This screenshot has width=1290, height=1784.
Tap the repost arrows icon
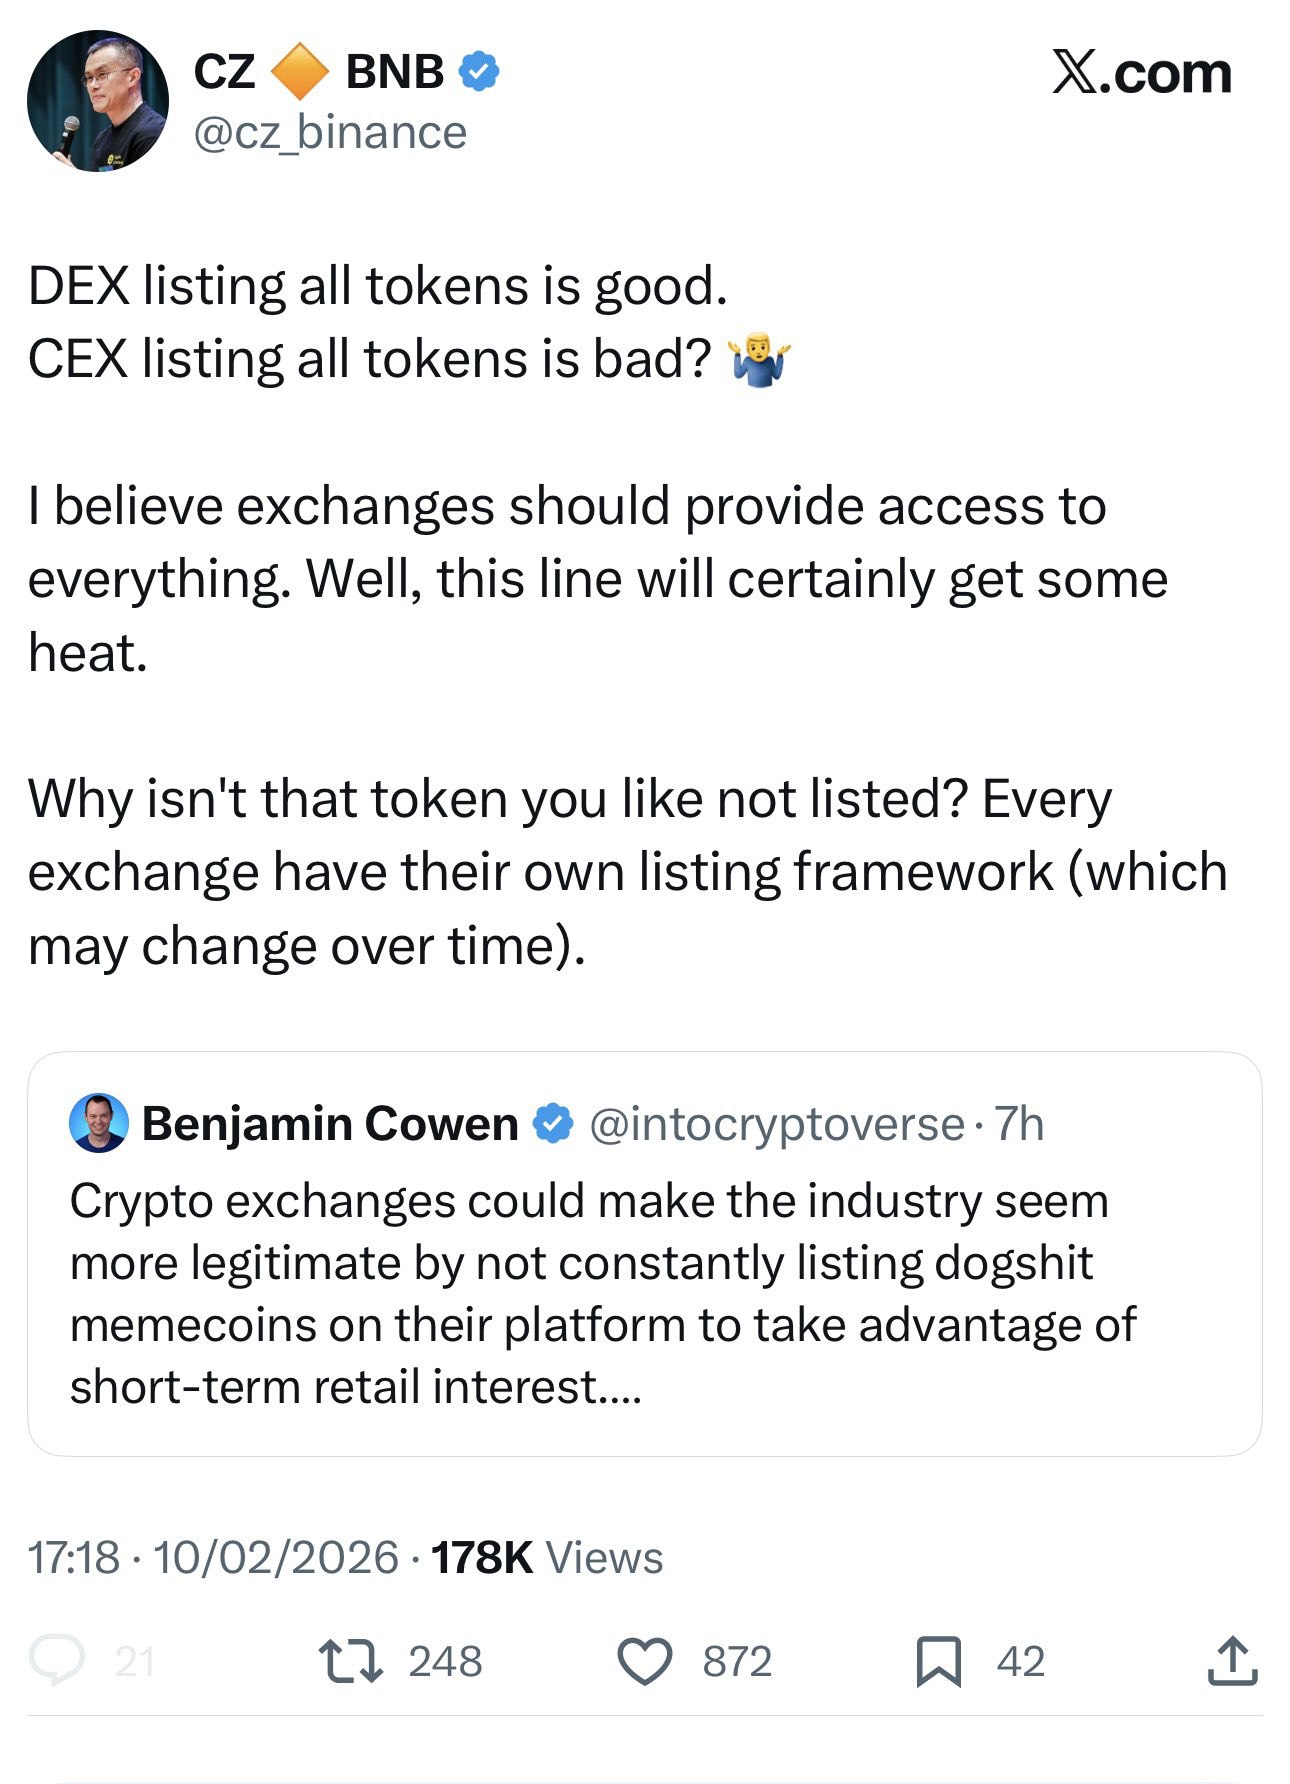pyautogui.click(x=350, y=1661)
